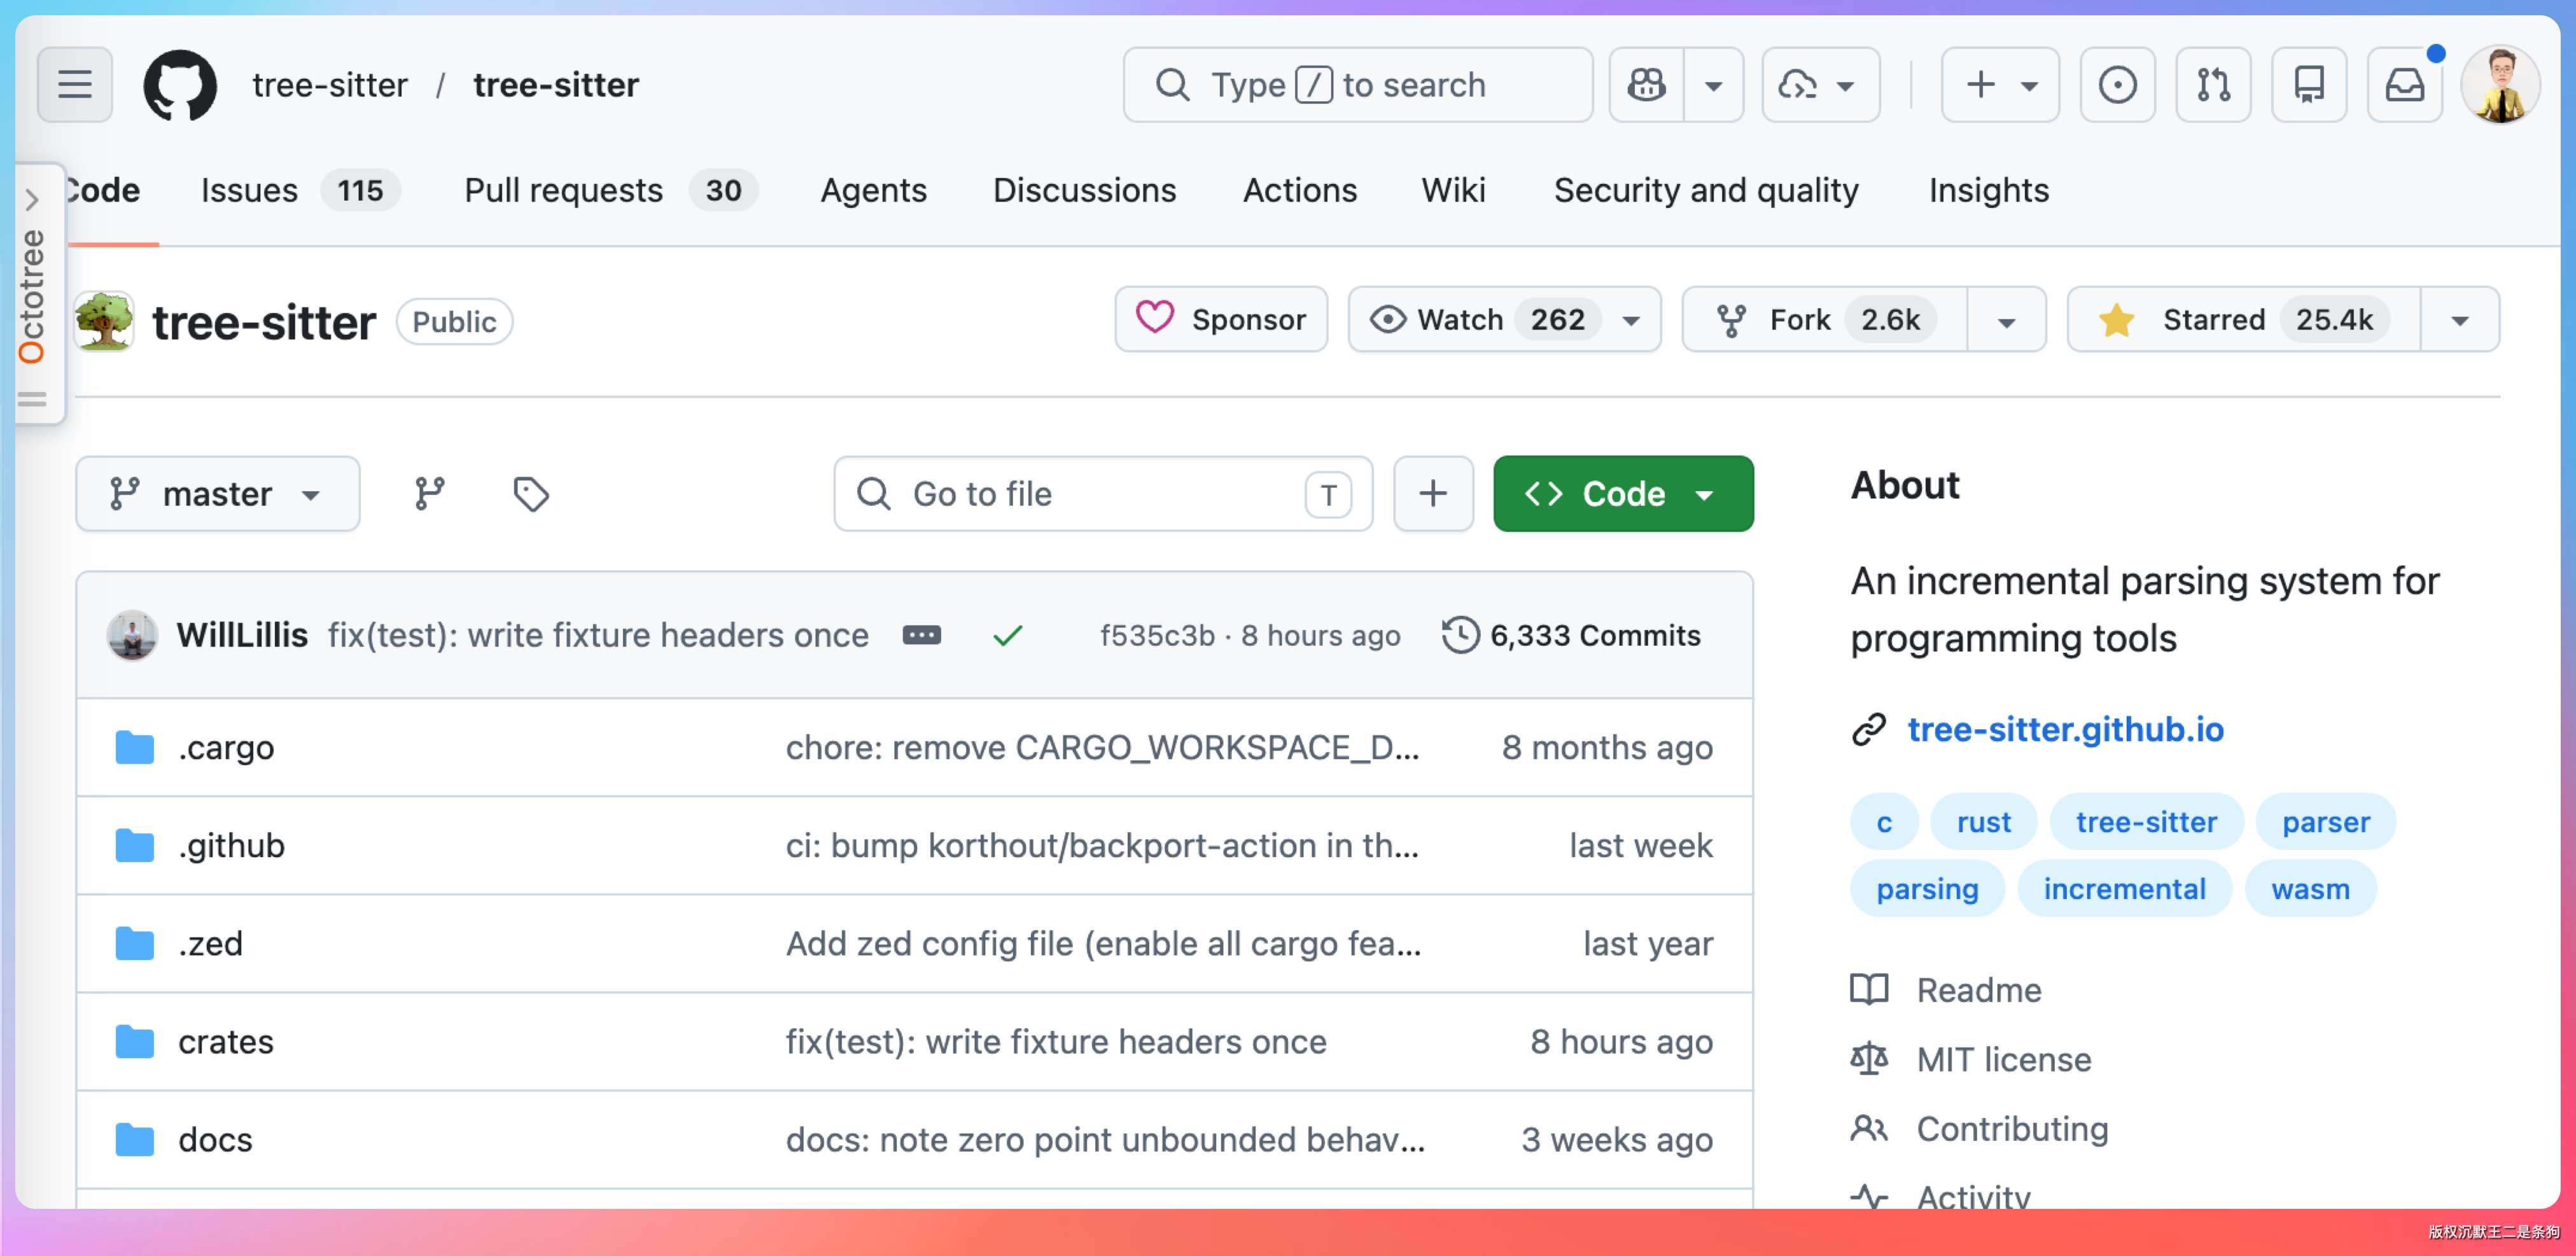The image size is (2576, 1256).
Task: Open the Security and quality tab
Action: click(1706, 190)
